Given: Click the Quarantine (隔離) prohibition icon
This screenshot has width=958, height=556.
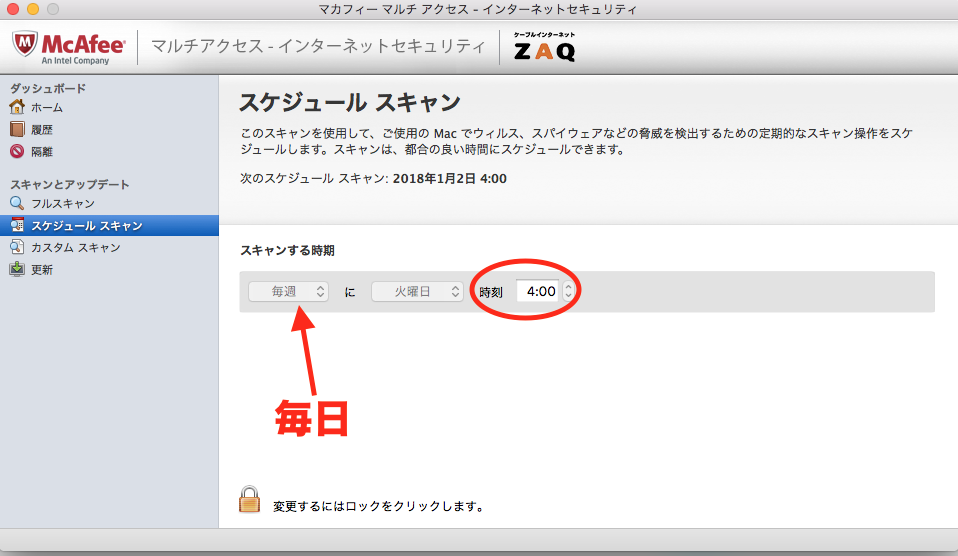Looking at the screenshot, I should 17,151.
